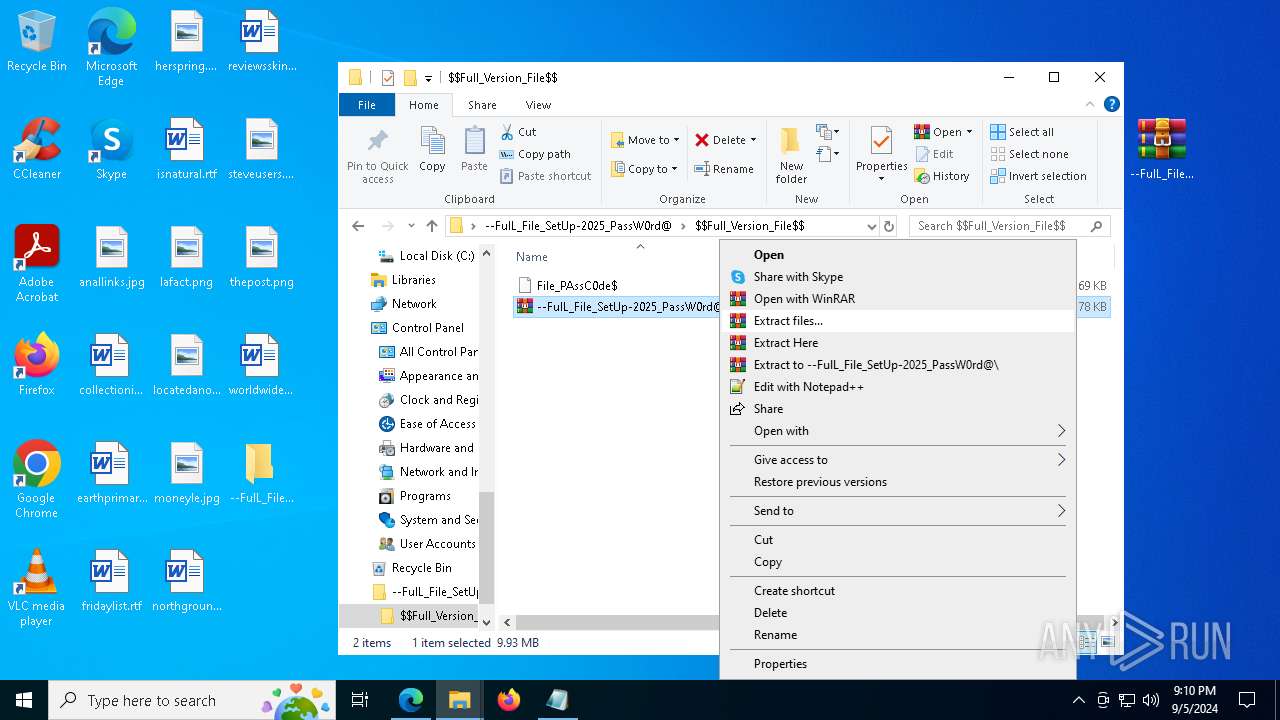The height and width of the screenshot is (720, 1280).
Task: Open the address bar history dropdown
Action: 872,226
